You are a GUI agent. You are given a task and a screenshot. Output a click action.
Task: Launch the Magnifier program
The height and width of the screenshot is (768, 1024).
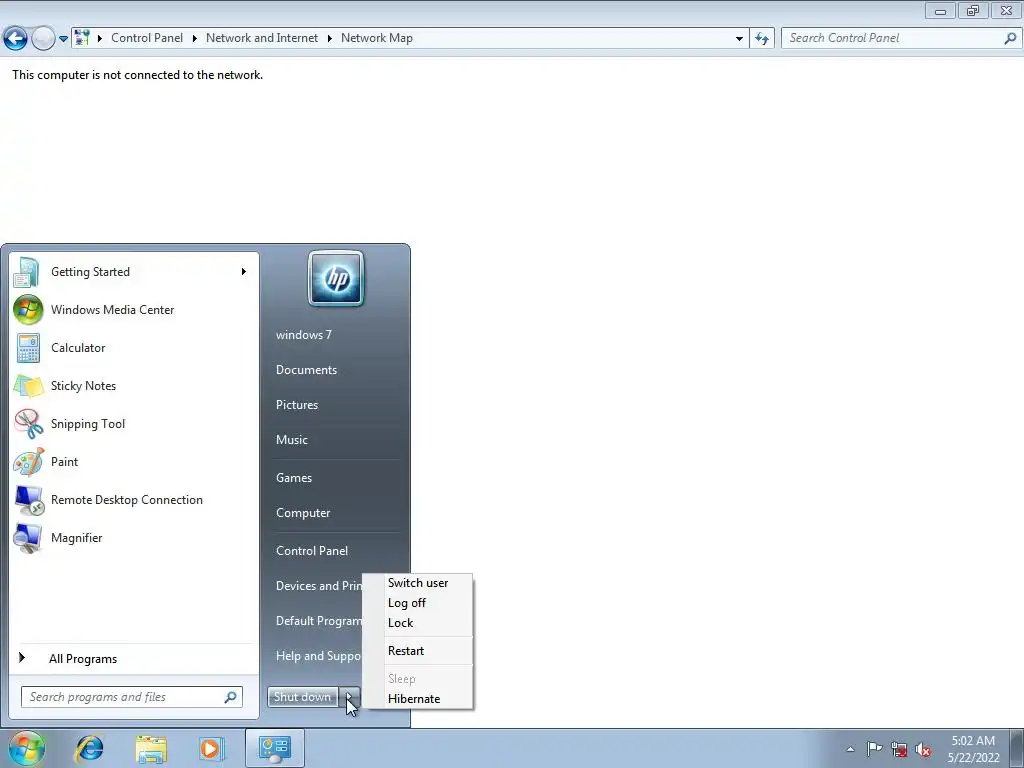134,537
